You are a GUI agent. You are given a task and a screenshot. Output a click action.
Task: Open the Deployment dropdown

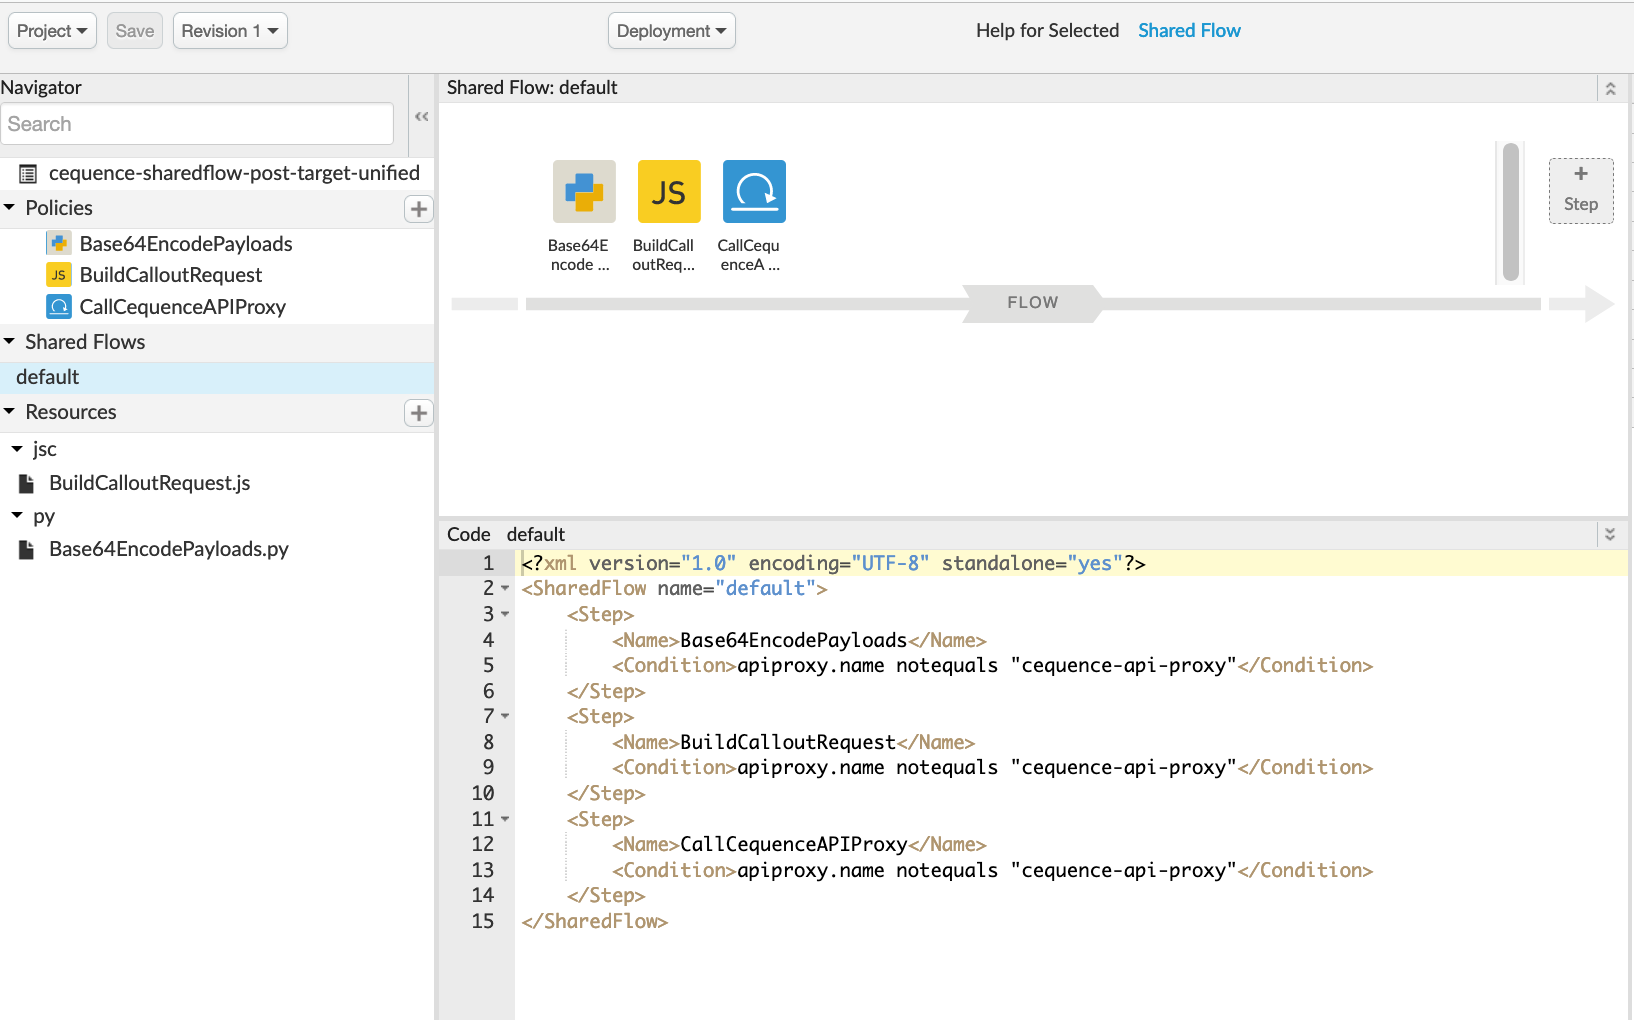pyautogui.click(x=671, y=30)
